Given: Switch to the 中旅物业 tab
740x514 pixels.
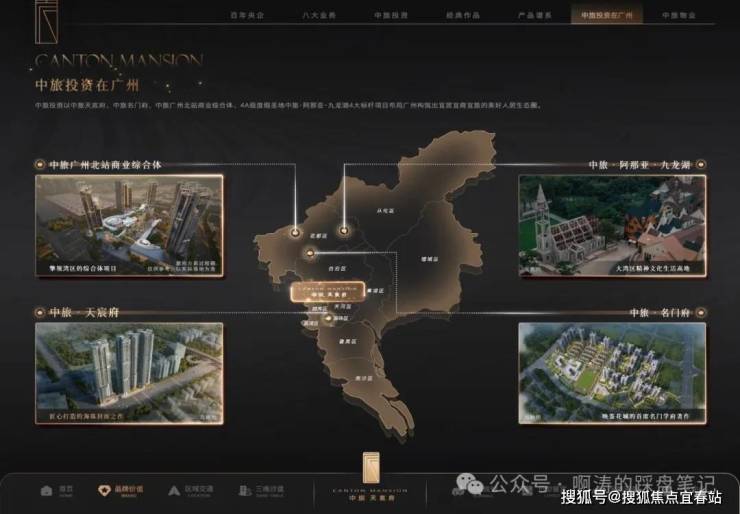Looking at the screenshot, I should pos(679,15).
